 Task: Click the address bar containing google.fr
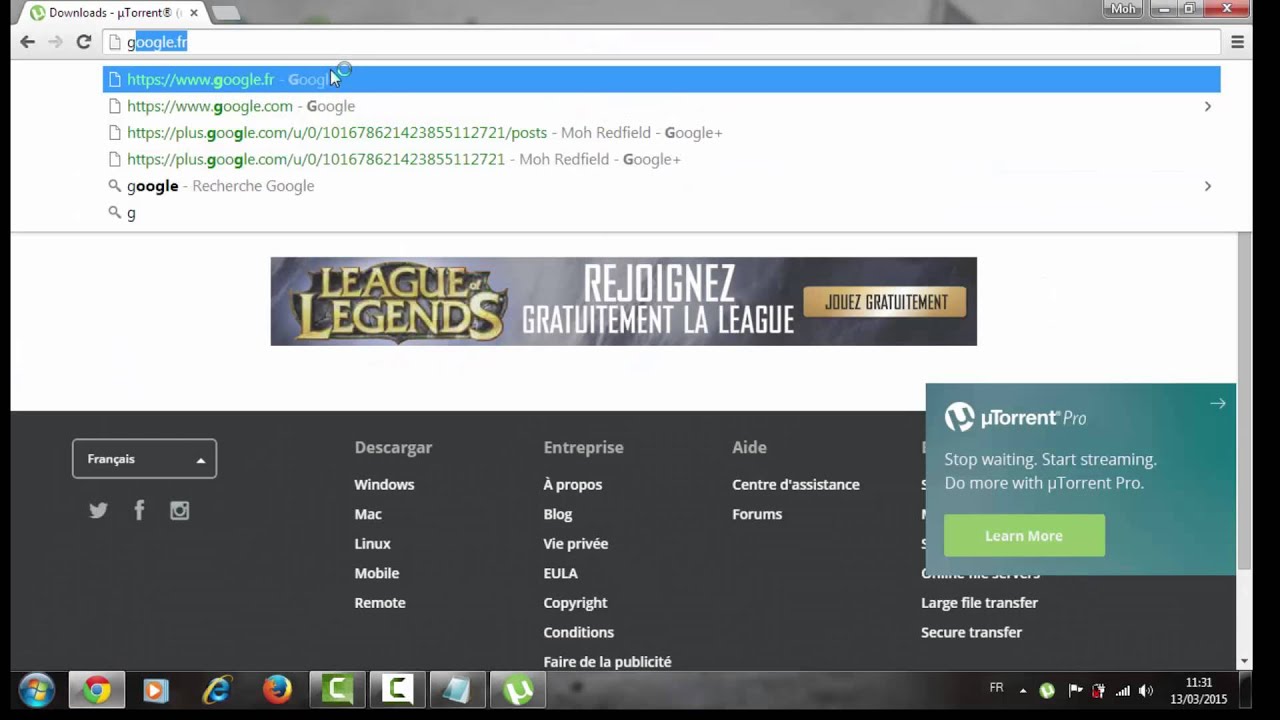point(662,42)
